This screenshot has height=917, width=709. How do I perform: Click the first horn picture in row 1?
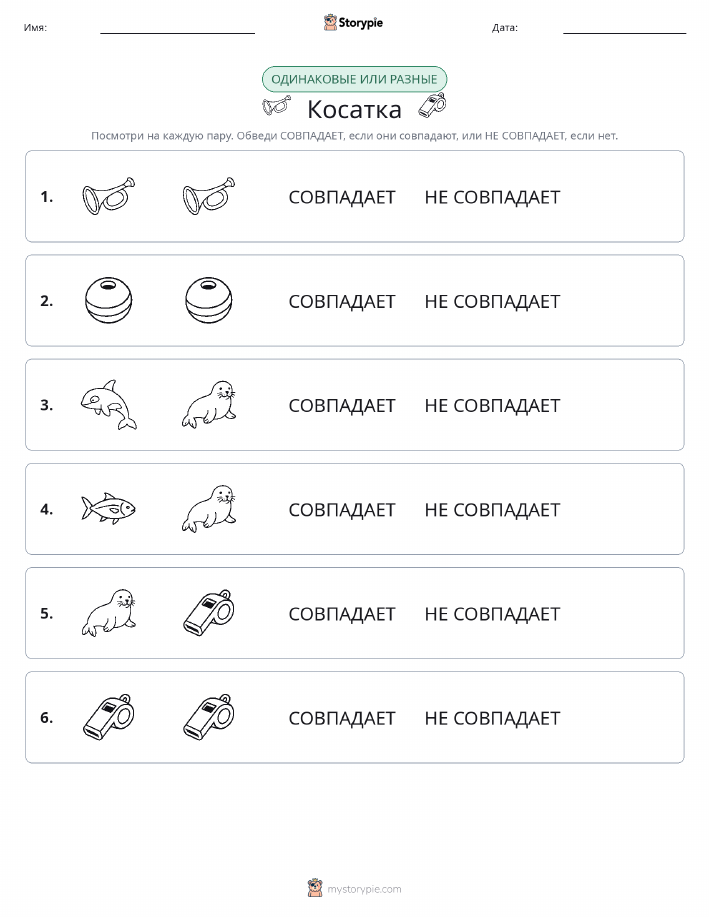click(x=109, y=195)
